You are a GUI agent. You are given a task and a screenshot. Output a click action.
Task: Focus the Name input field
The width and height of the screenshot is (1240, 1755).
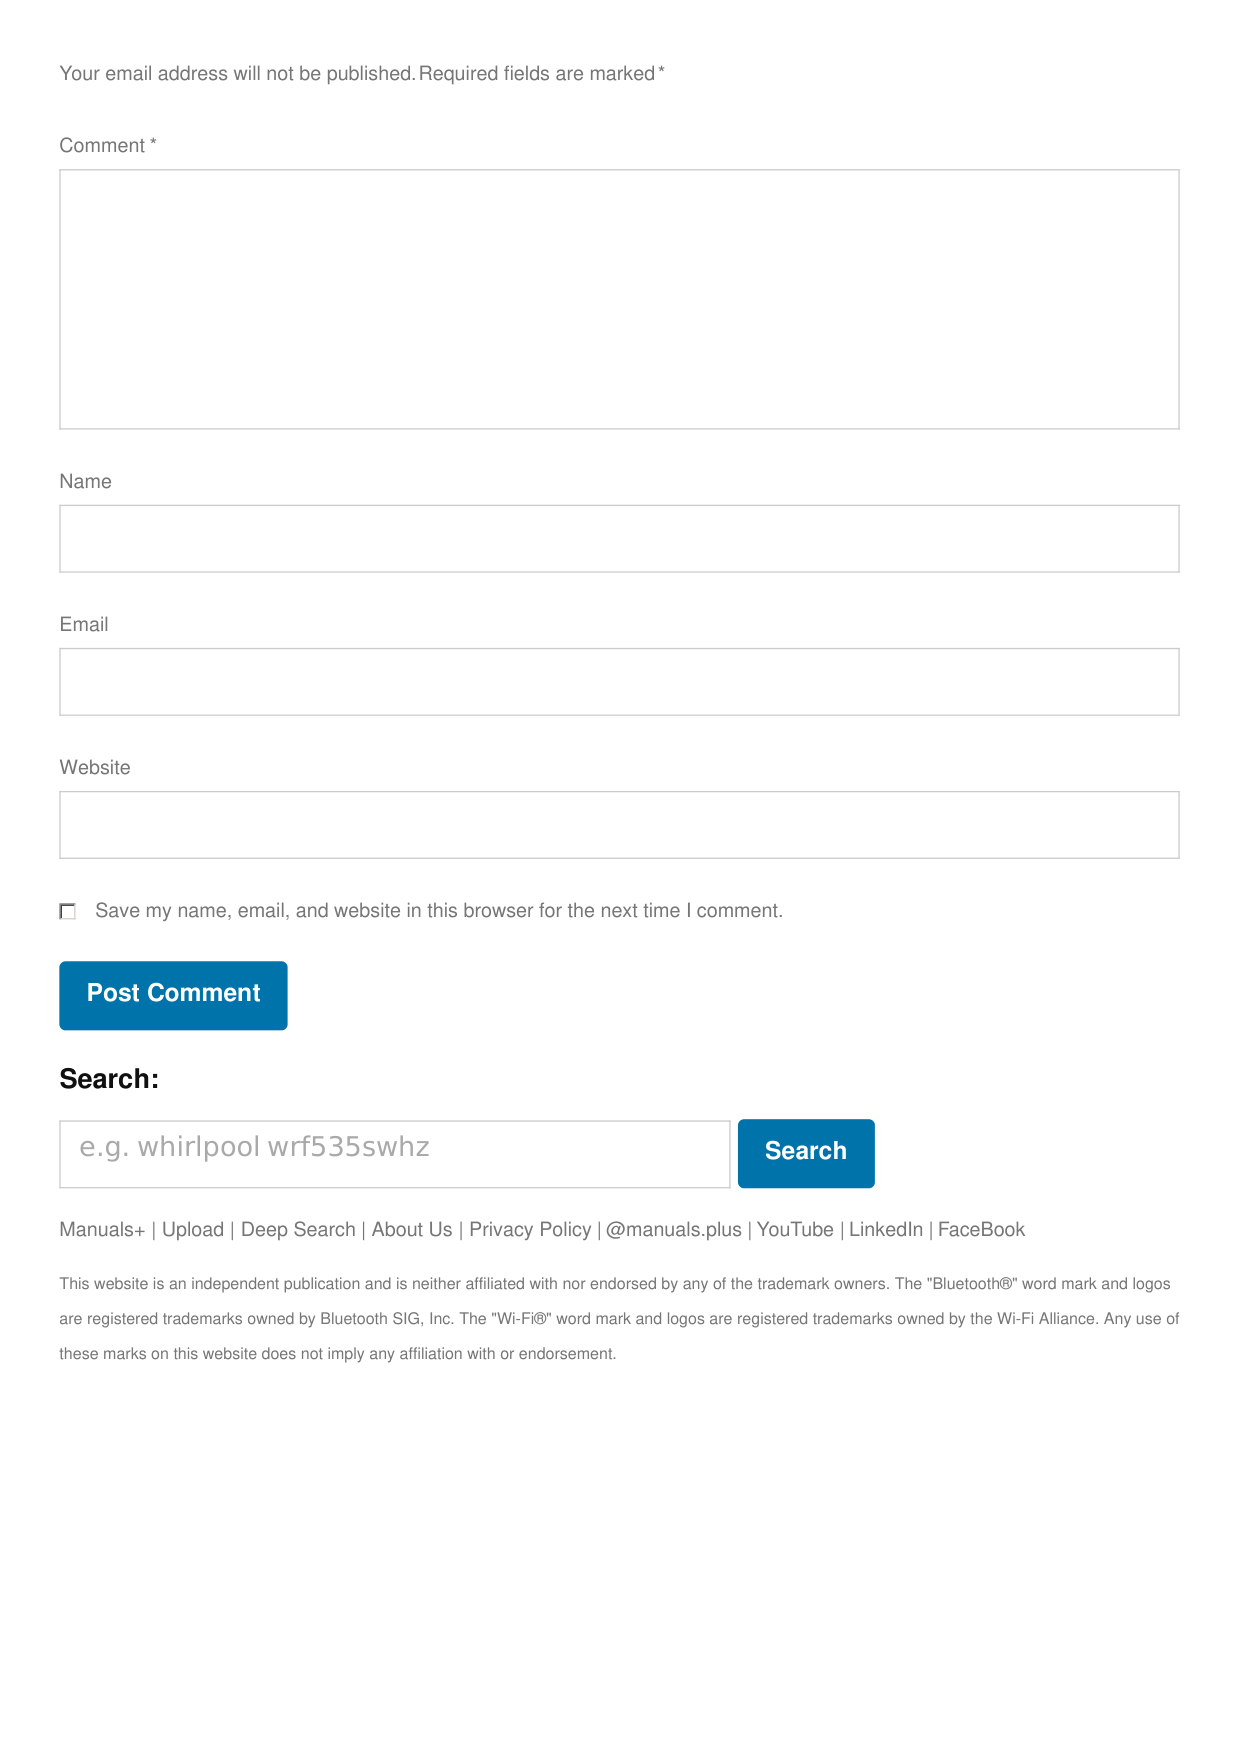tap(619, 539)
